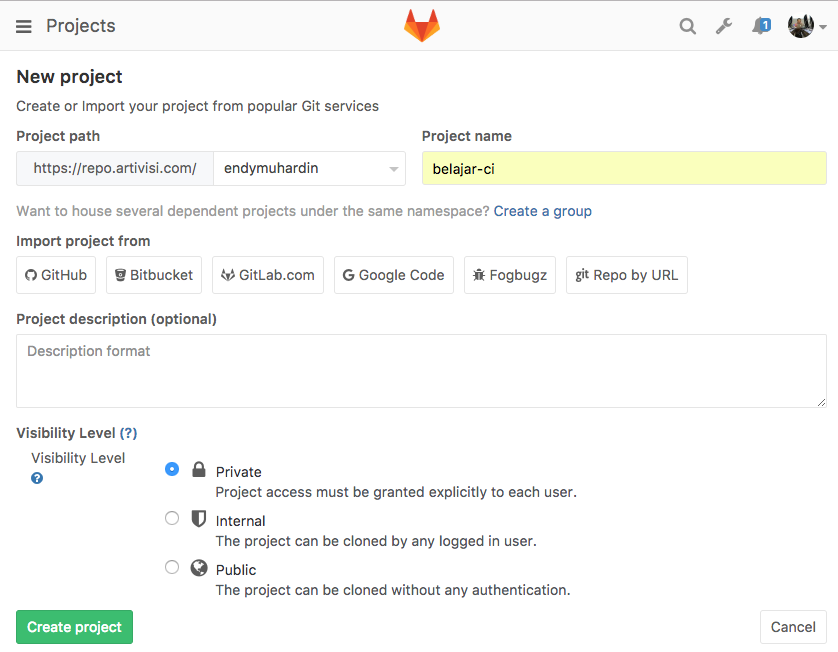Screen dimensions: 838x652
Task: Click the green Create project button
Action: point(74,627)
